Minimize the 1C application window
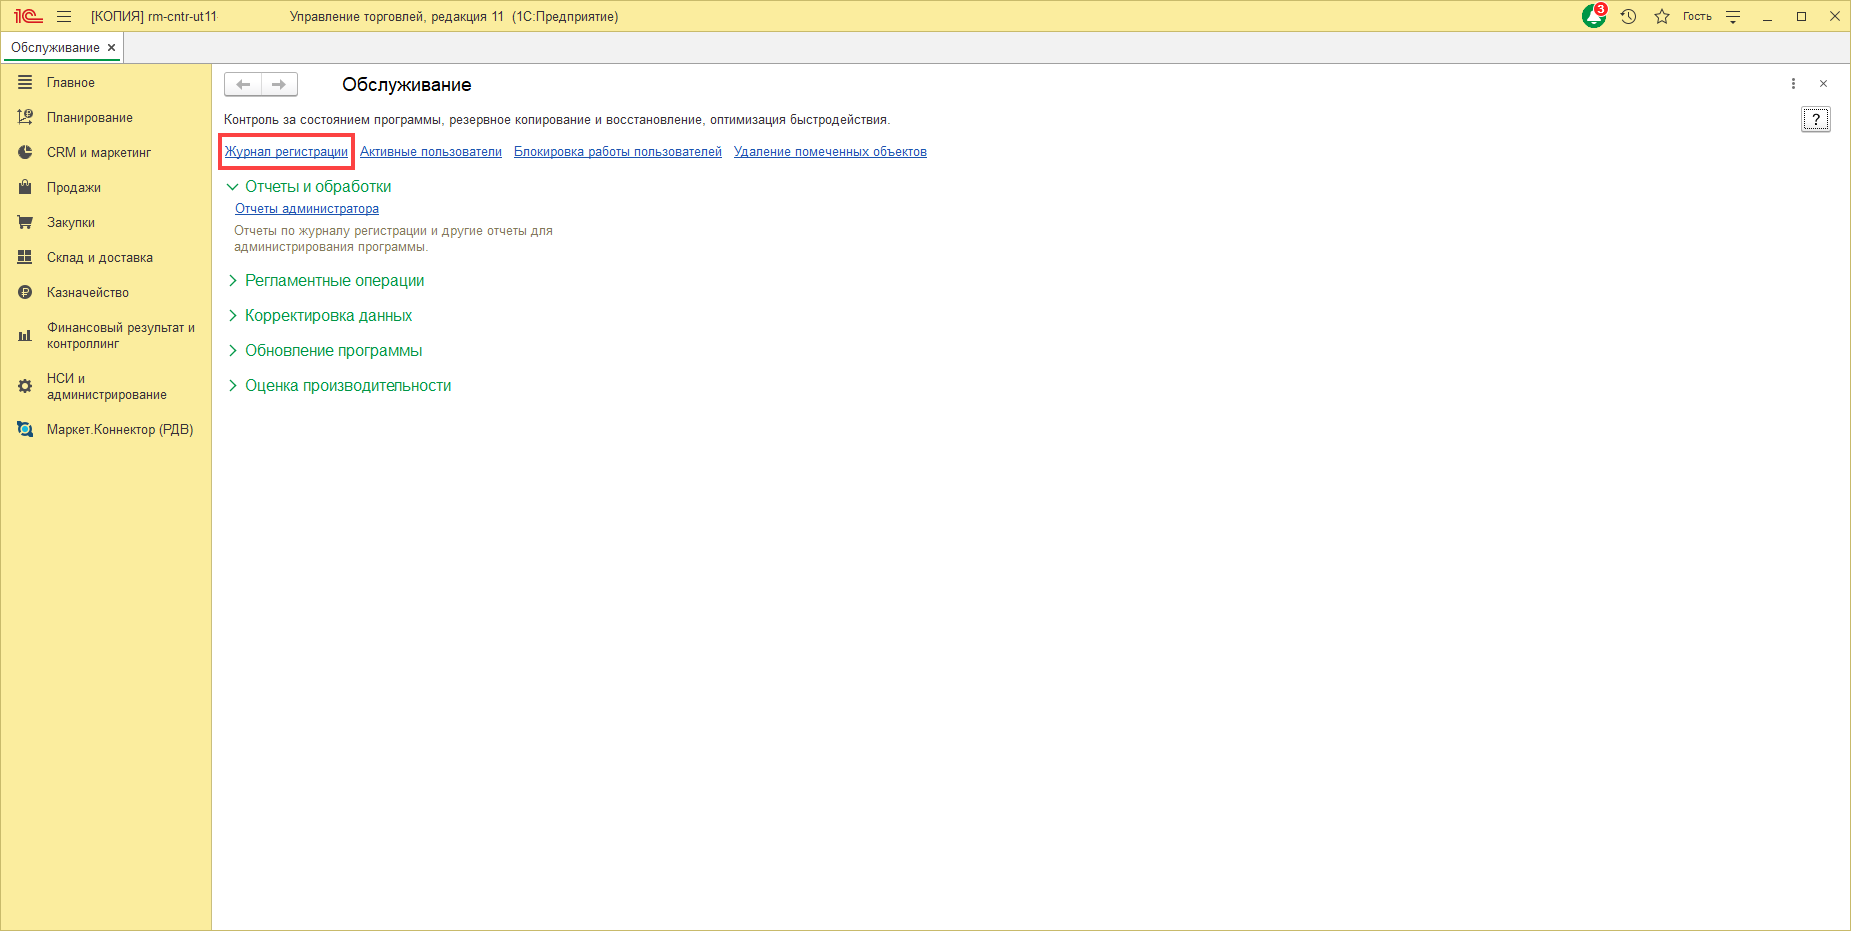The width and height of the screenshot is (1851, 931). pyautogui.click(x=1768, y=16)
